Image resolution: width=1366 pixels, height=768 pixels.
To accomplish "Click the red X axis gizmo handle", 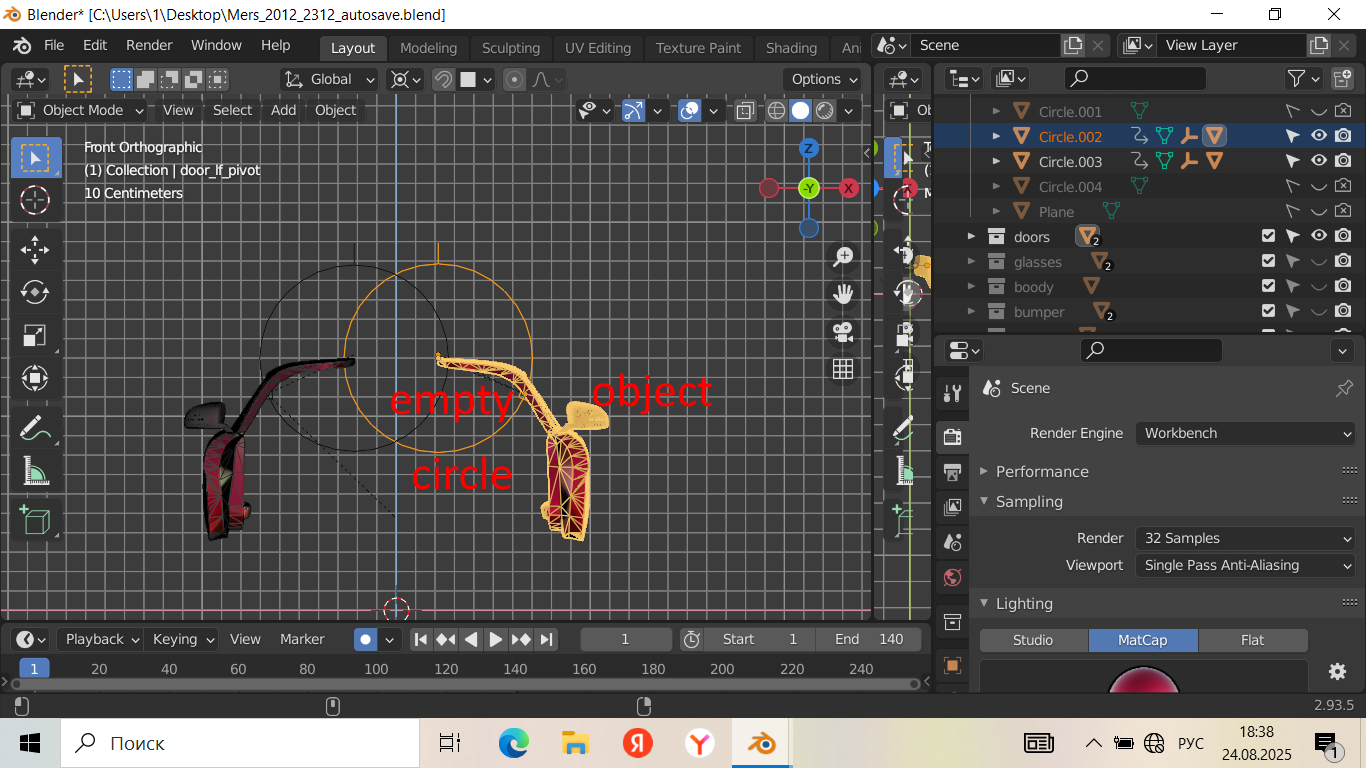I will pyautogui.click(x=849, y=188).
